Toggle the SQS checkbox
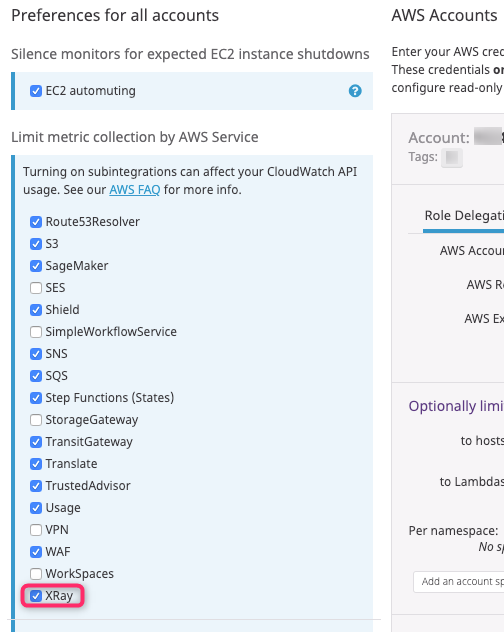The image size is (504, 632). coord(36,376)
